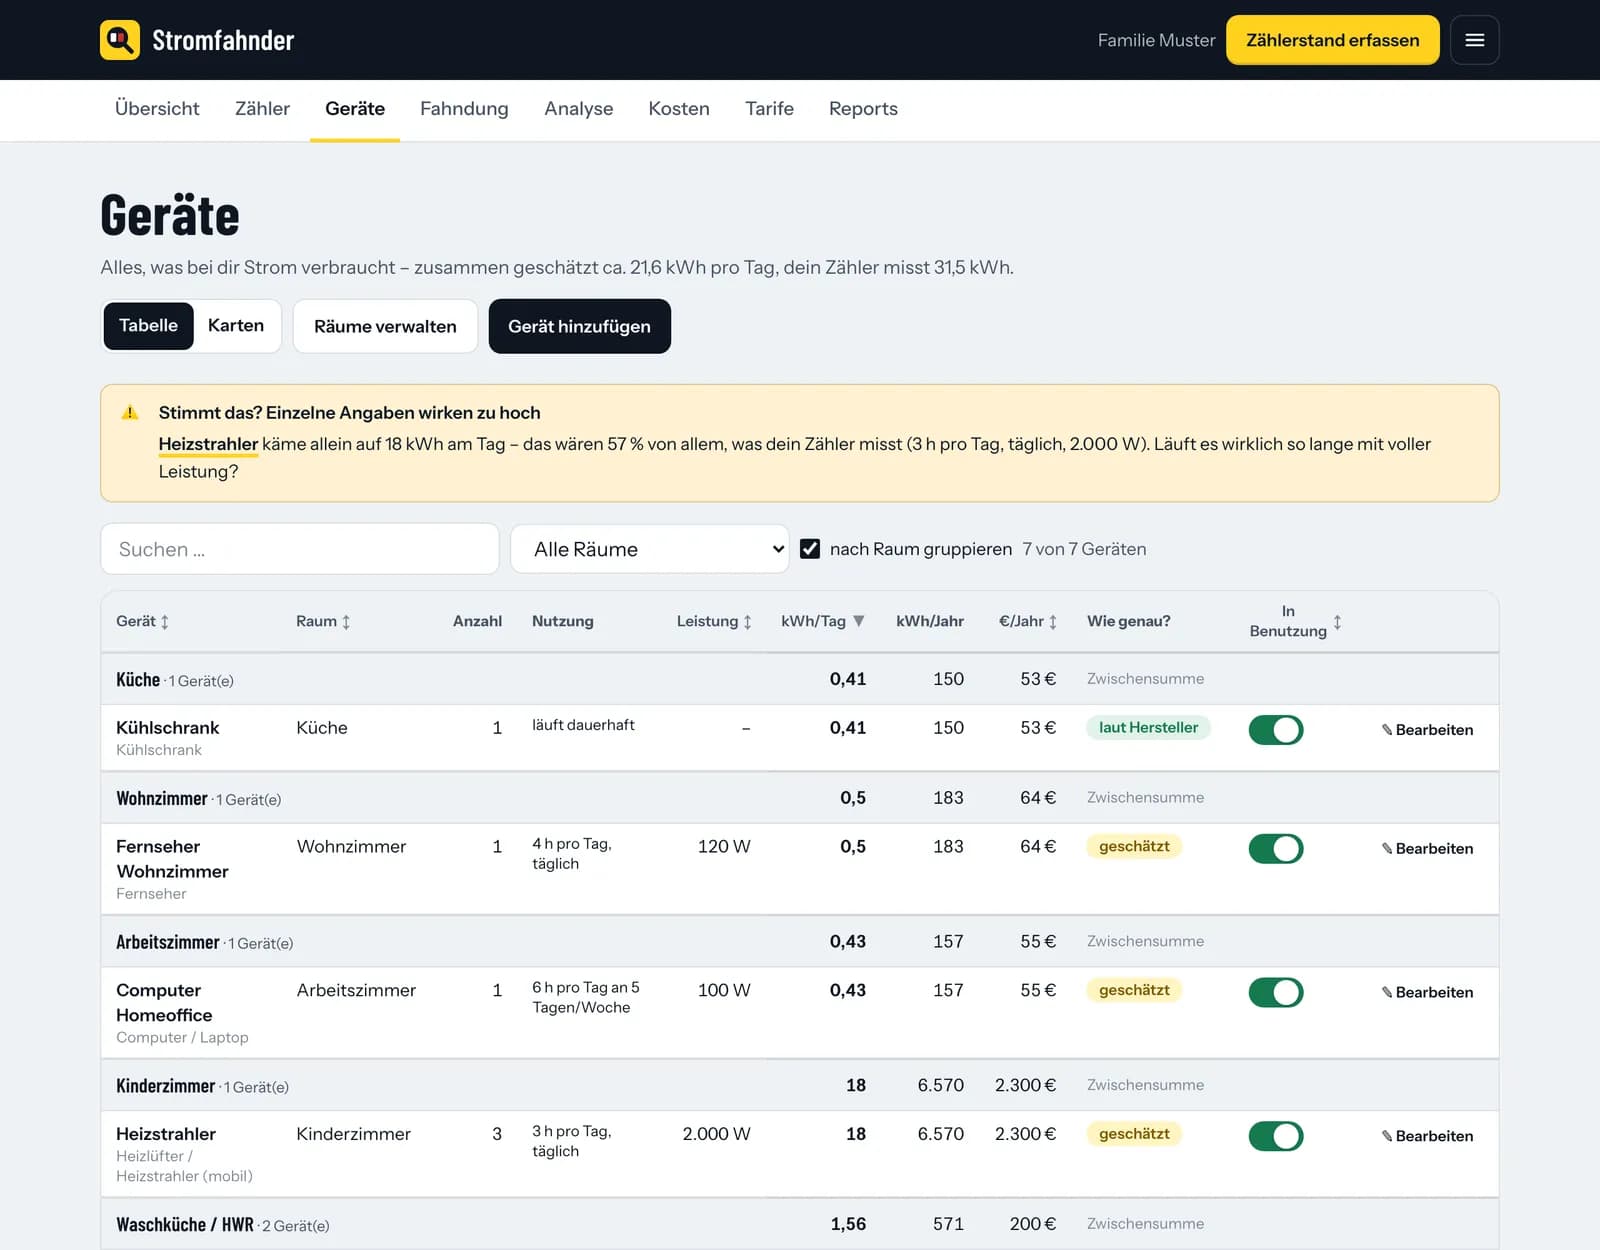Click the 'Kinderzimmer' group header row
The height and width of the screenshot is (1250, 1600).
pos(800,1086)
